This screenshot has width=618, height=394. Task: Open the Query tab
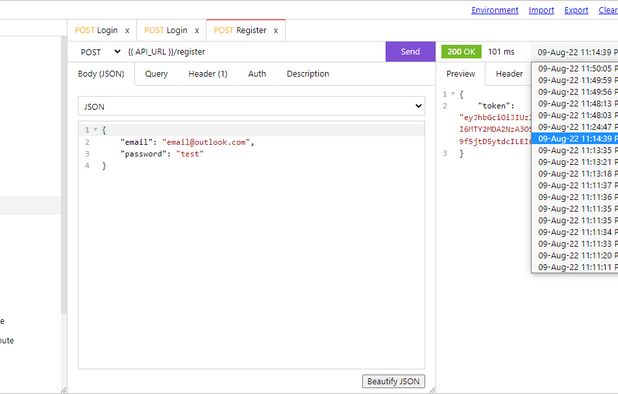[156, 74]
